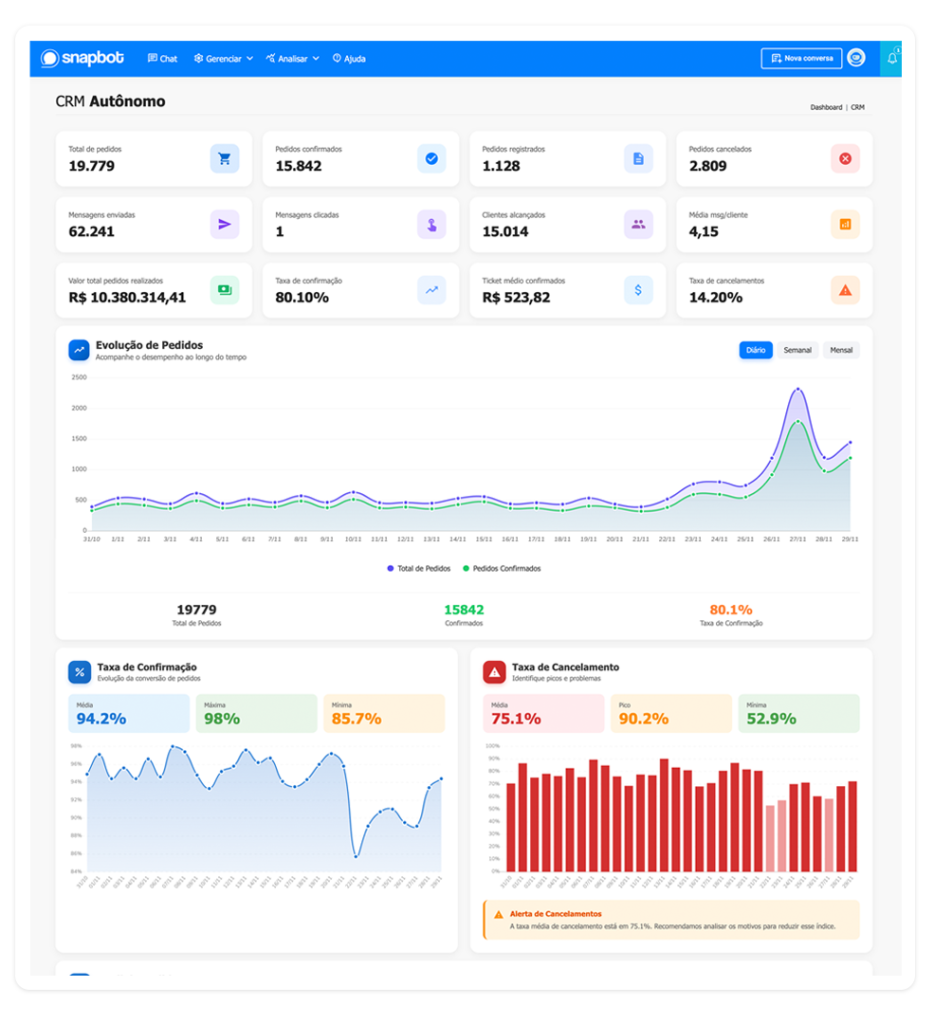Viewport: 934px width, 1024px height.
Task: Click the document icon in Pedidos registrados
Action: 638,158
